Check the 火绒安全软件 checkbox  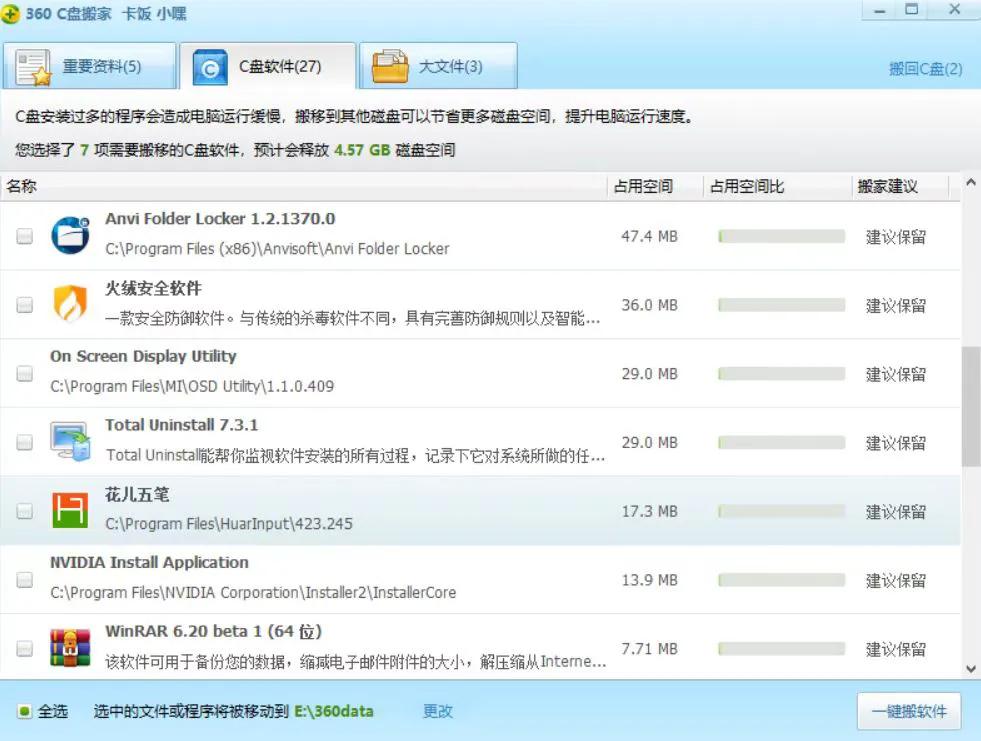click(x=24, y=305)
